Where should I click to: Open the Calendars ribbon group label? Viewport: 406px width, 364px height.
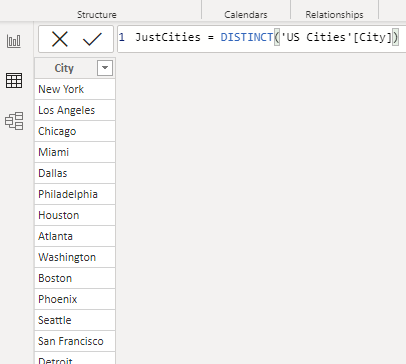246,15
